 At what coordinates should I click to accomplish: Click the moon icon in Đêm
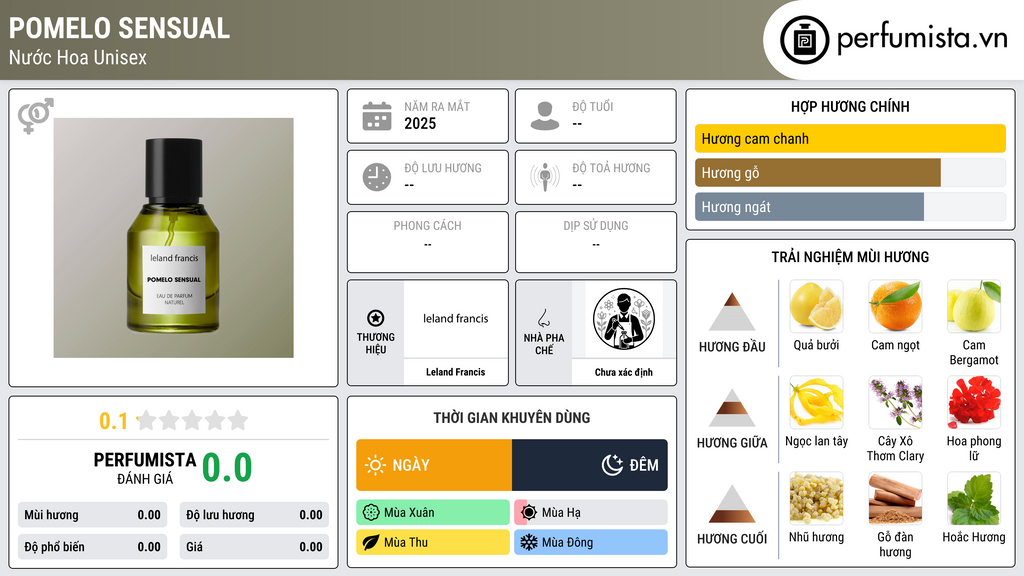(x=612, y=465)
